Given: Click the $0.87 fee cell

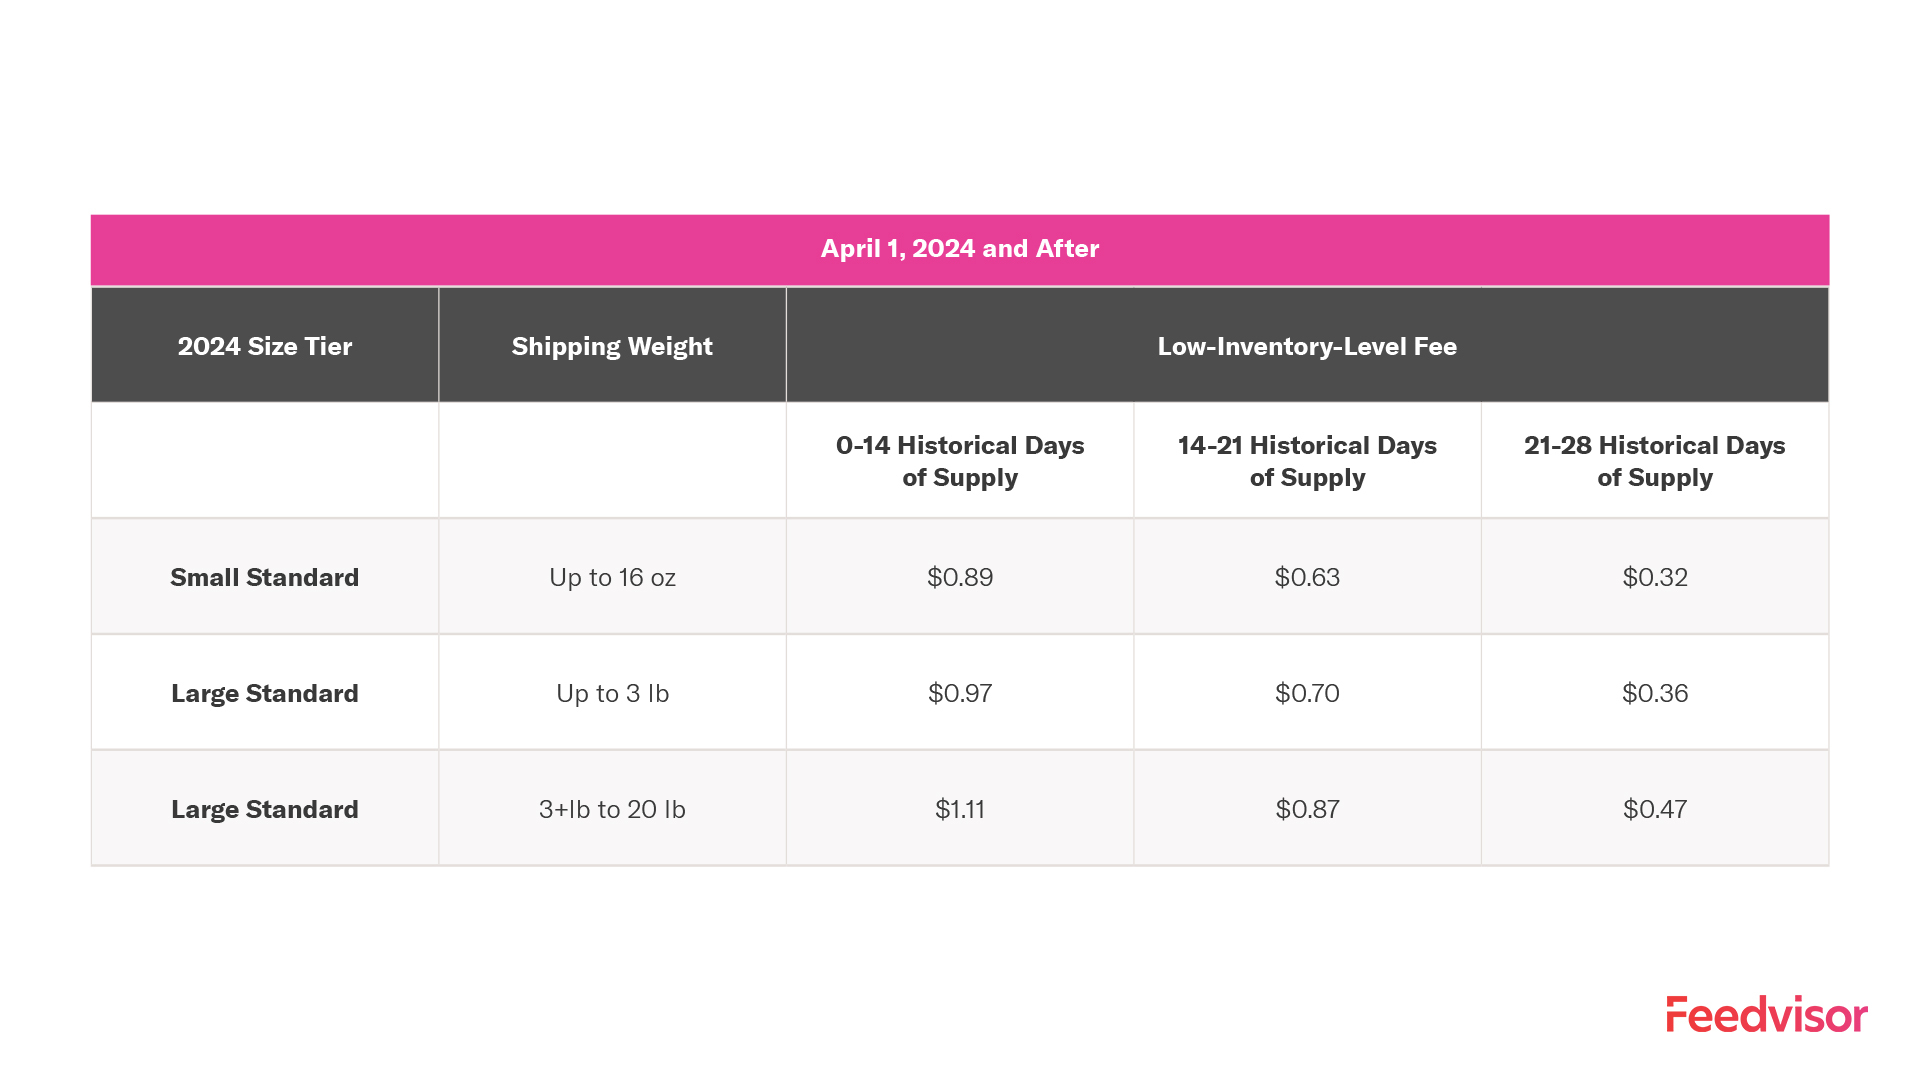Looking at the screenshot, I should [x=1307, y=809].
